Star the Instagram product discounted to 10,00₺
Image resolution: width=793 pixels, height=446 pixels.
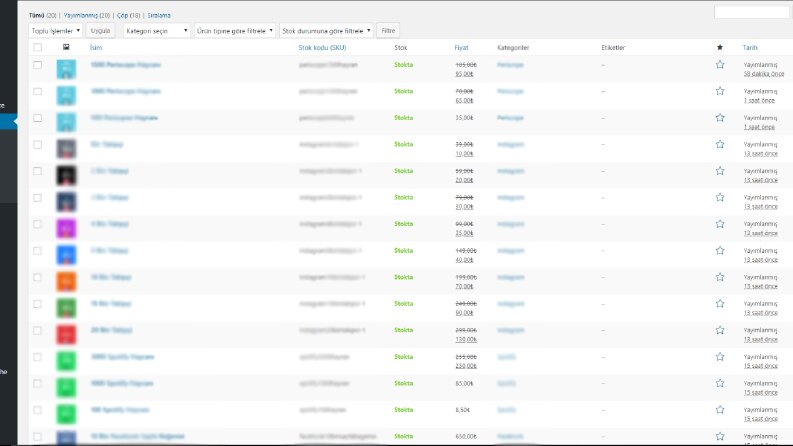pos(720,144)
